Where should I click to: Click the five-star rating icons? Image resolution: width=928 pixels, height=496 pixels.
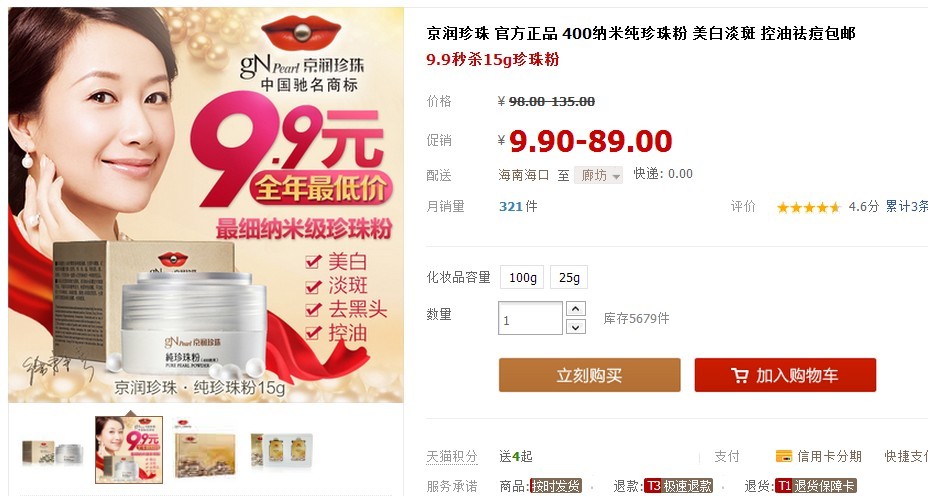[808, 207]
